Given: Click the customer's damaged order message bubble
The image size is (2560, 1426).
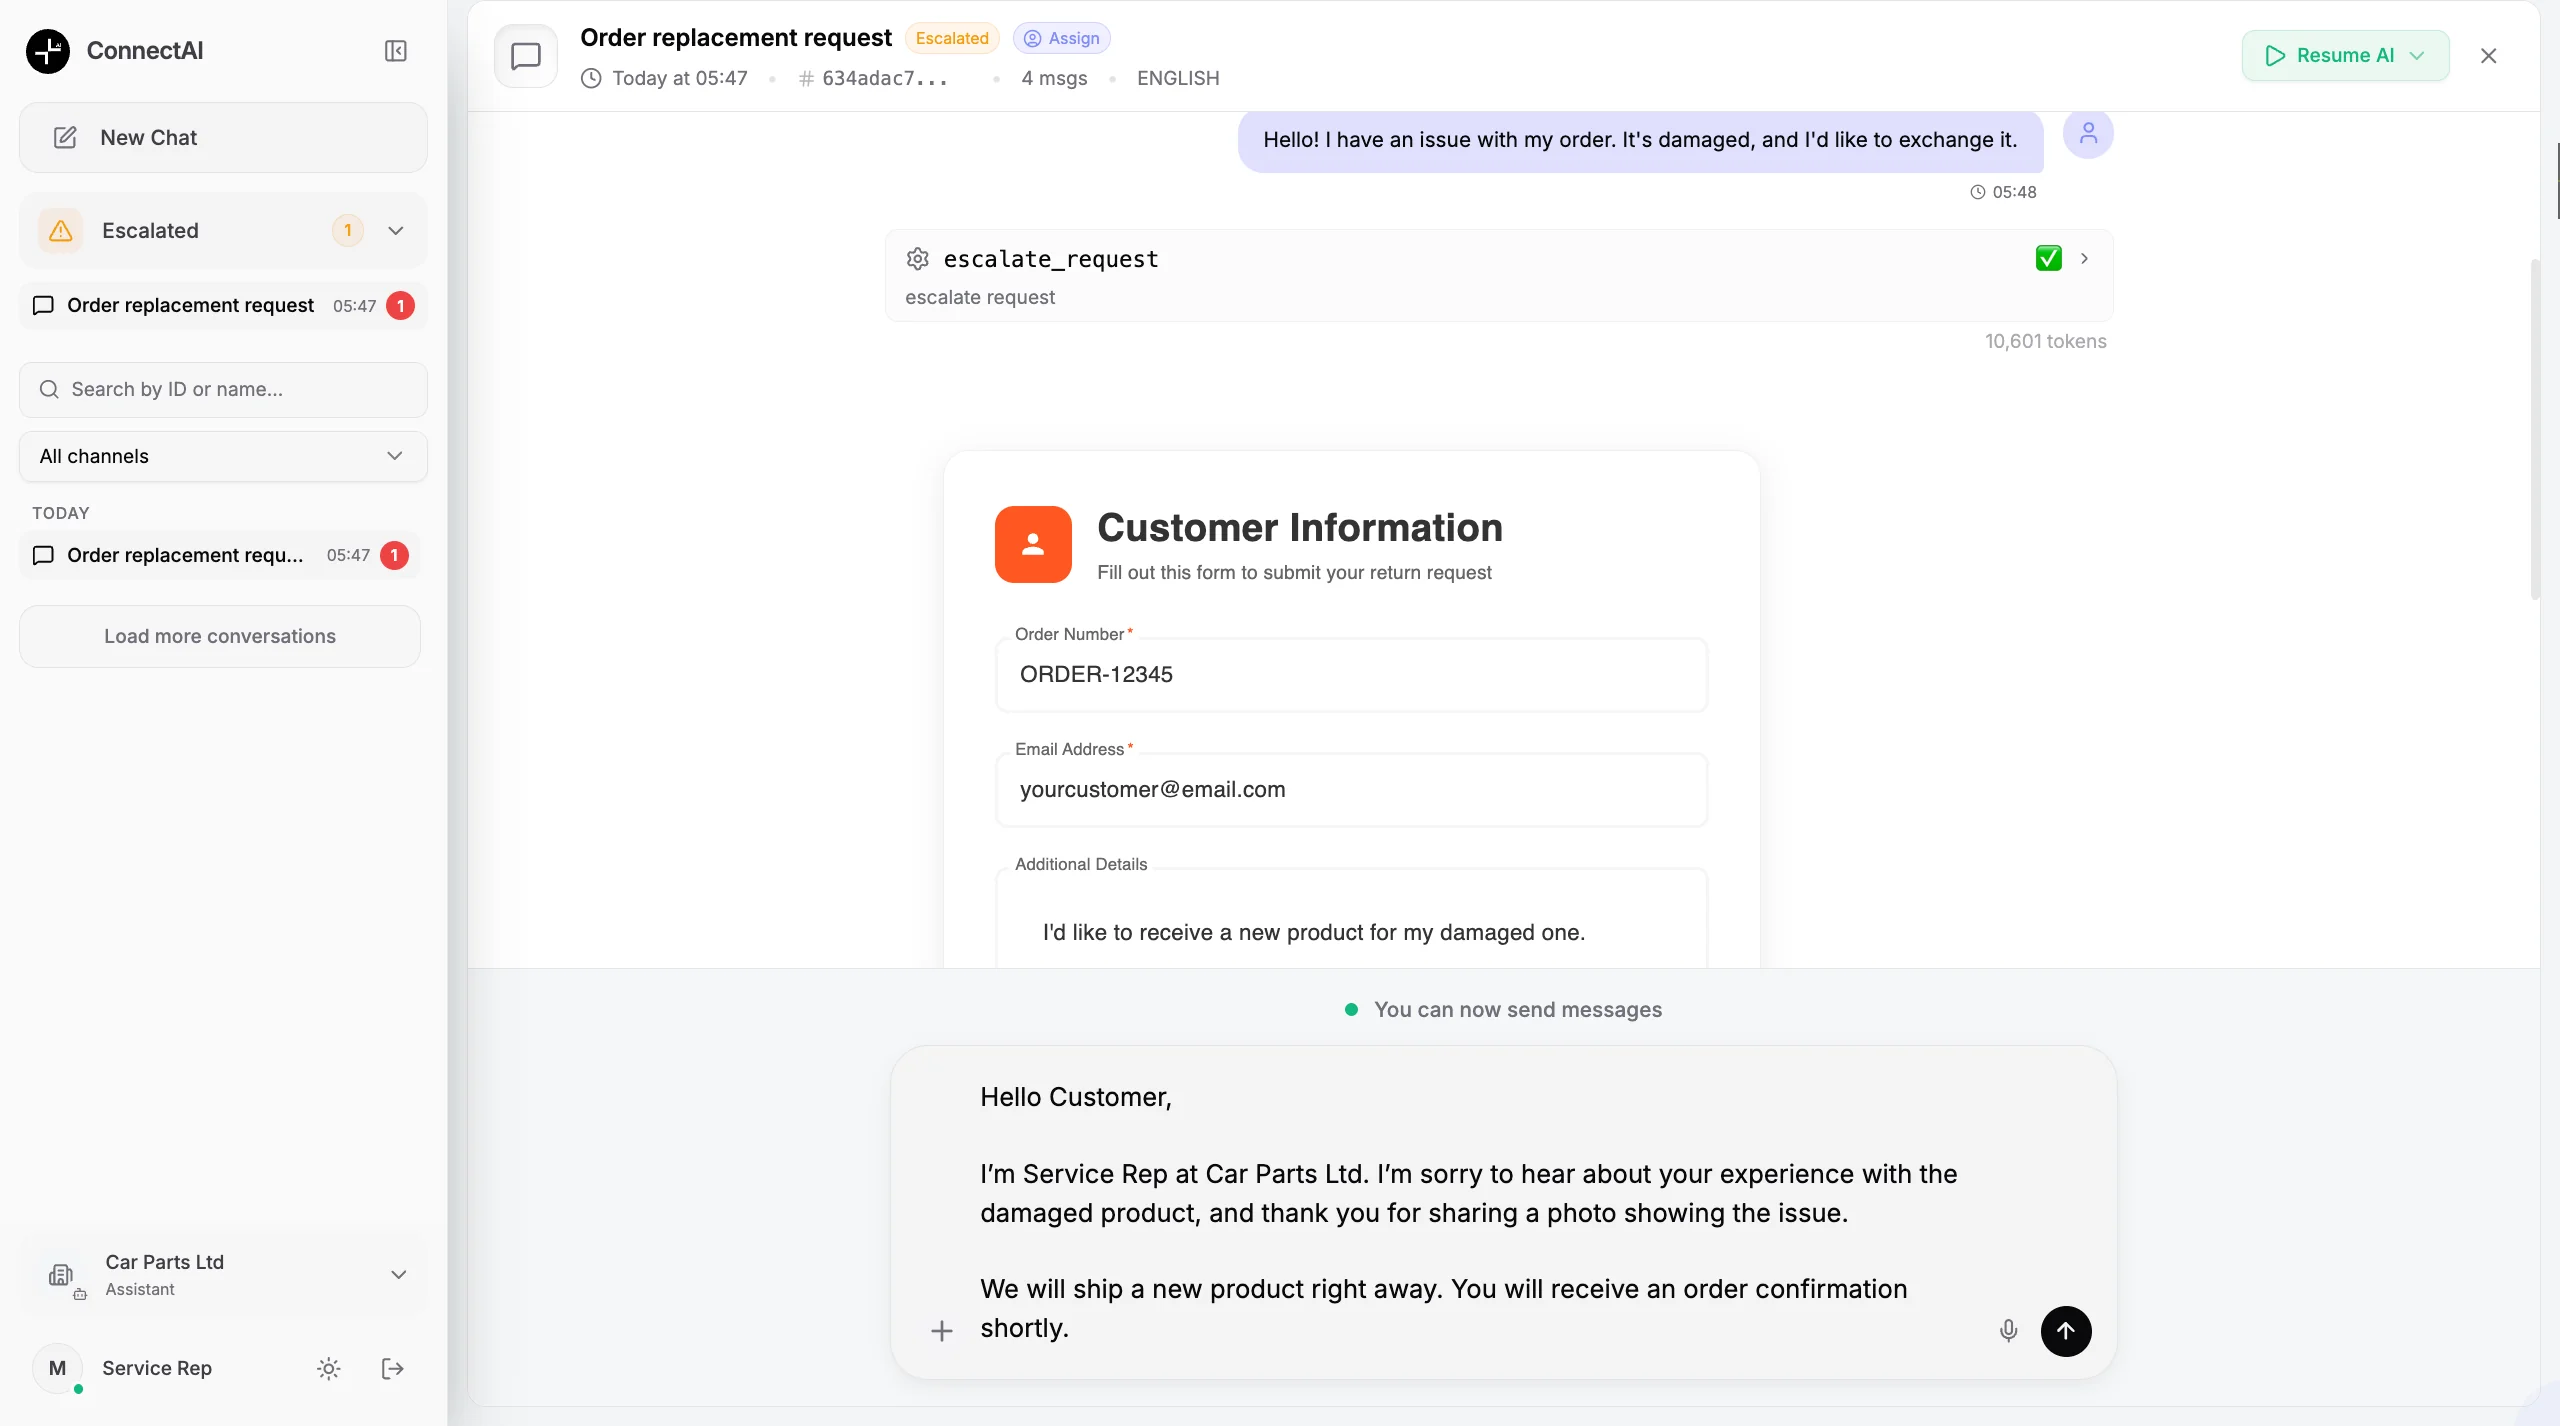Looking at the screenshot, I should point(1640,140).
